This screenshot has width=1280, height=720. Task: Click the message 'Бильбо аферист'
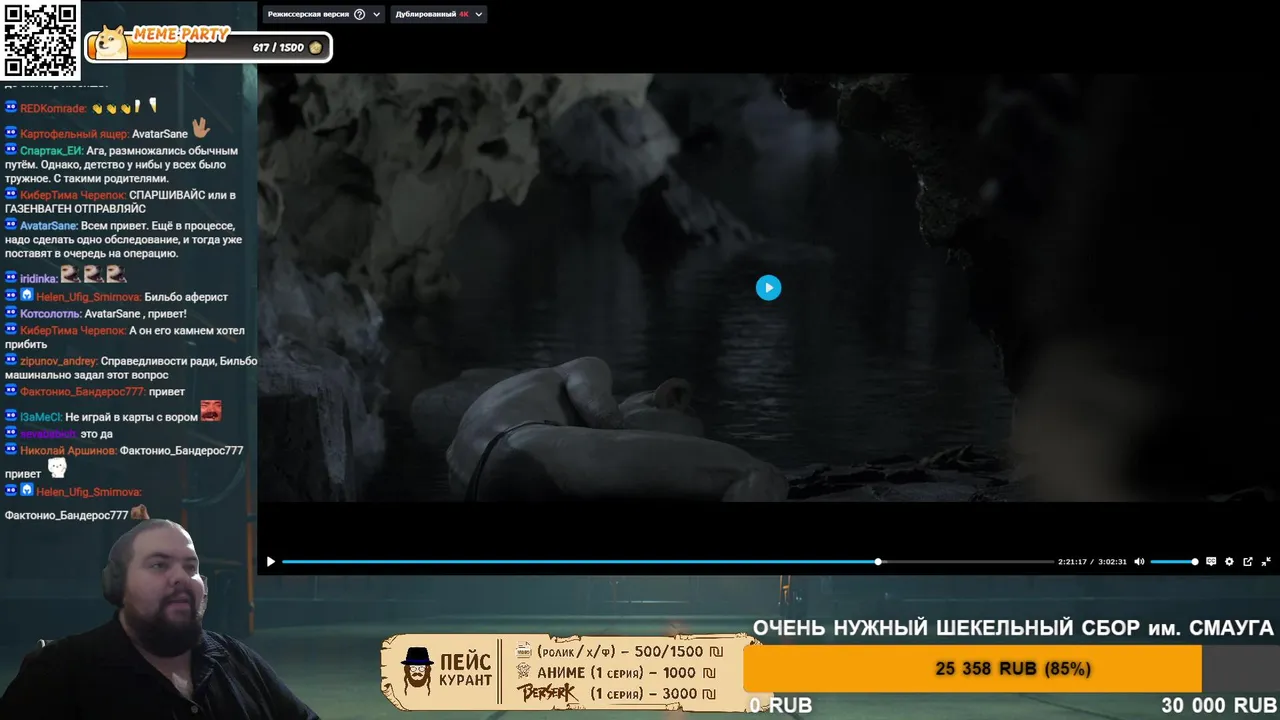tap(186, 297)
